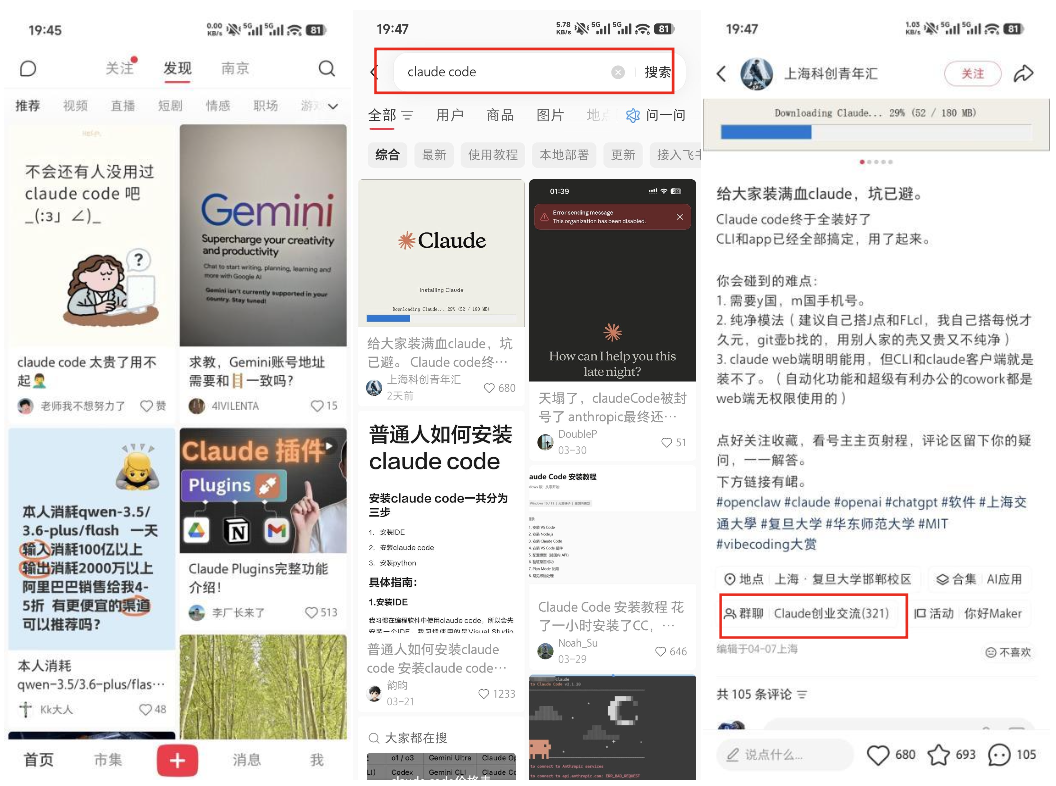1056x786 pixels.
Task: Open the Gemini post thumbnail
Action: (263, 236)
